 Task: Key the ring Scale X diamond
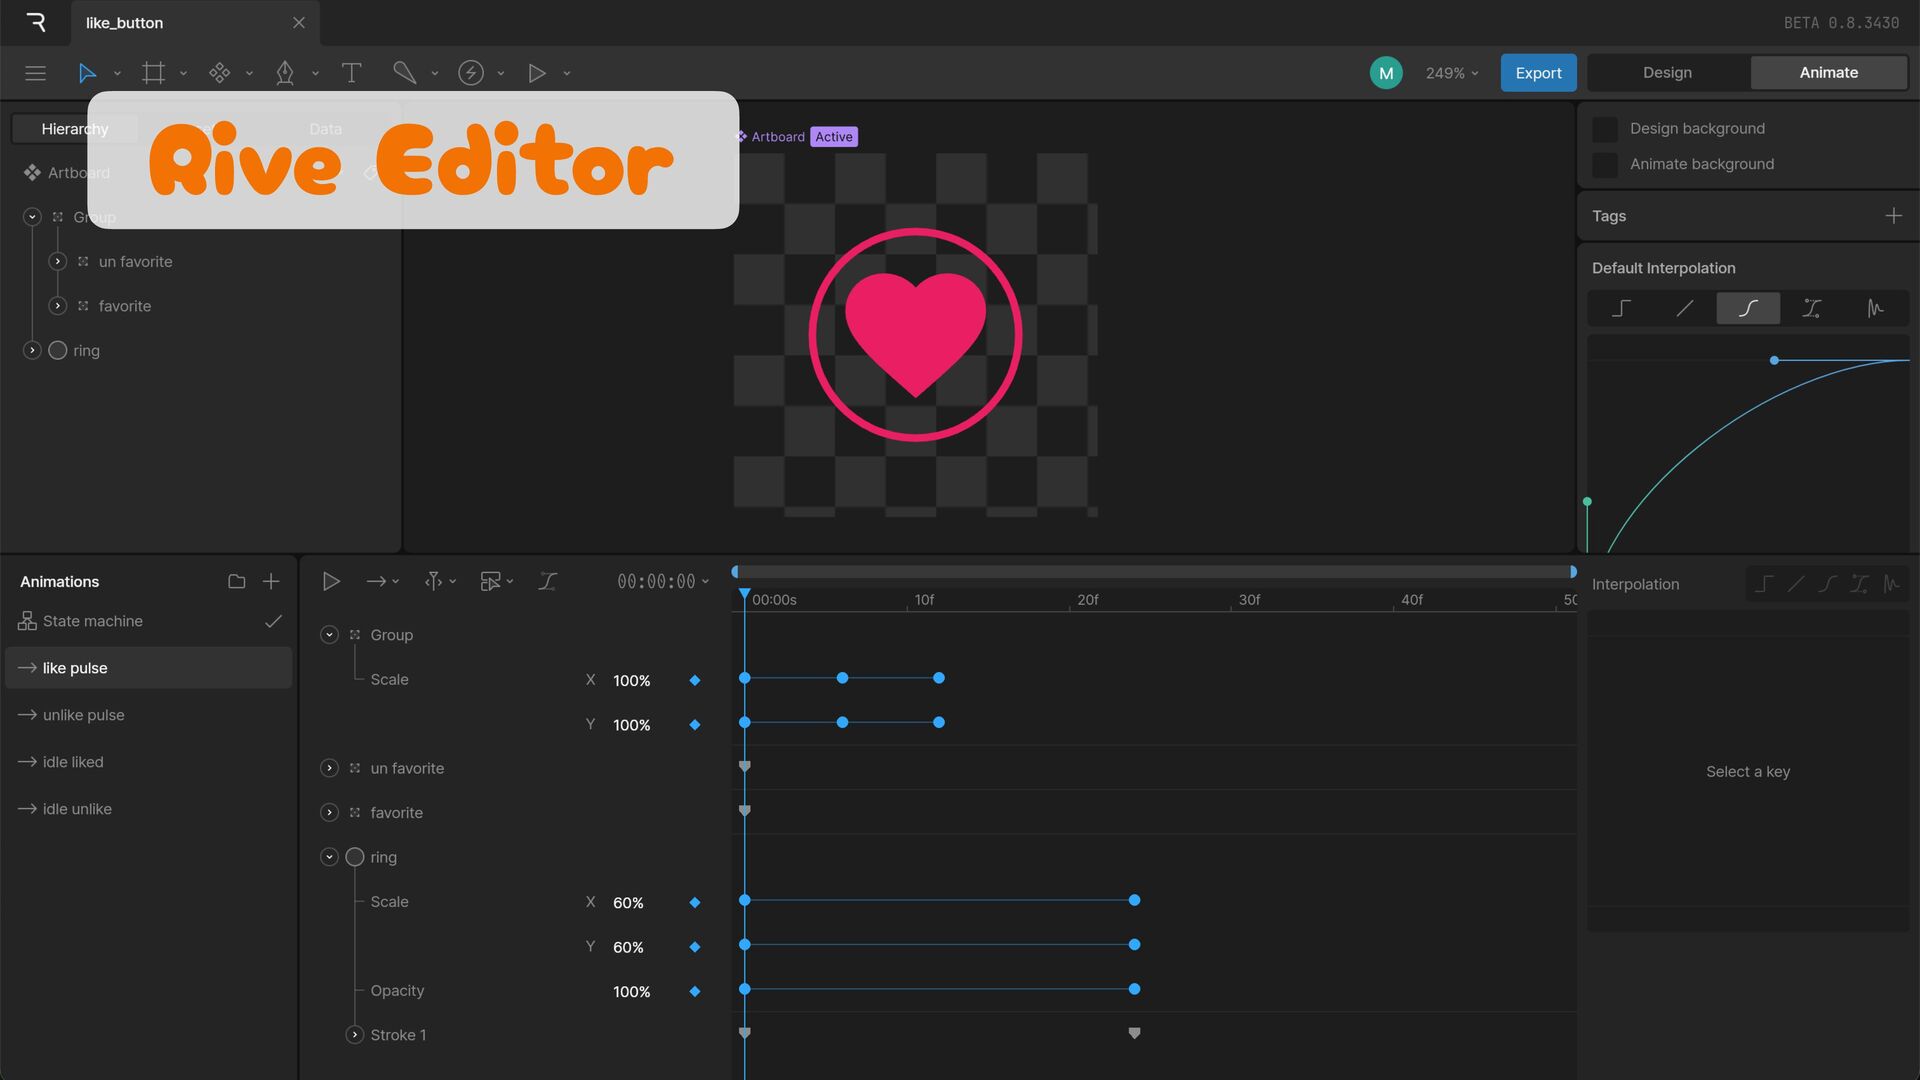[x=695, y=903]
